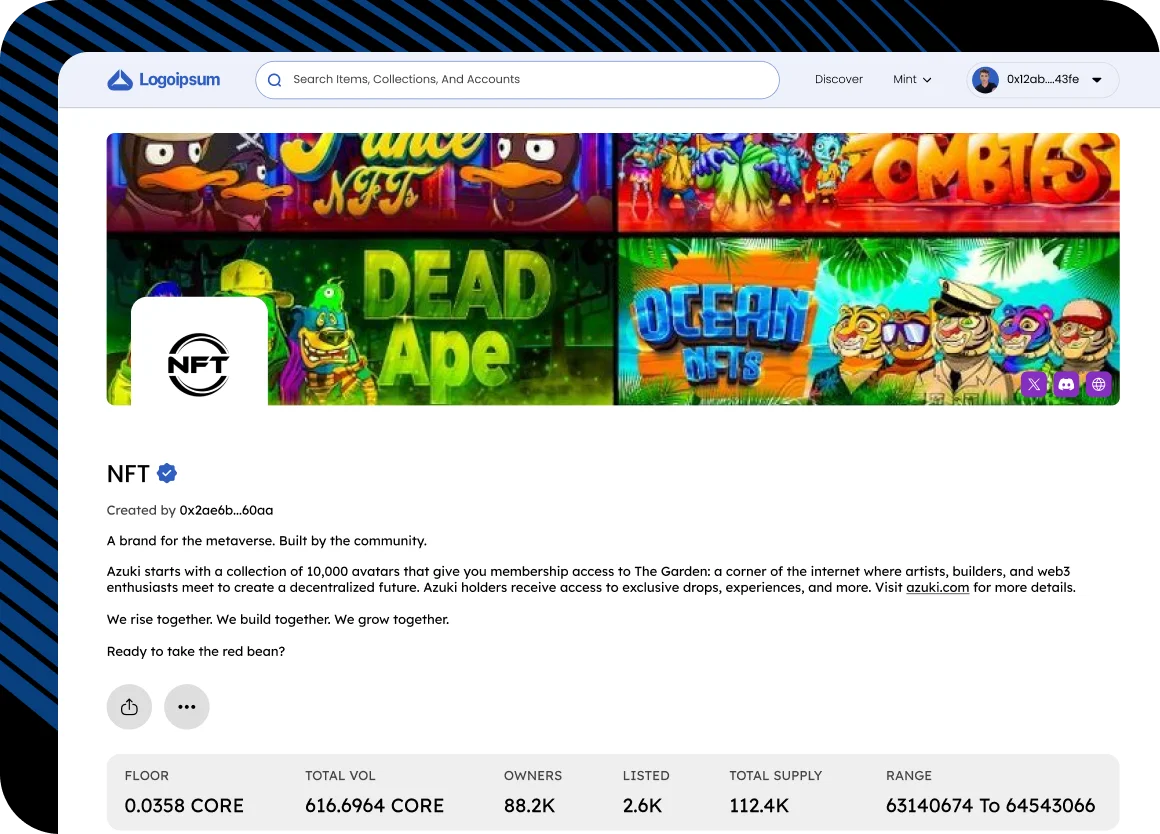Open the X (Twitter) social link
The width and height of the screenshot is (1160, 834).
tap(1034, 384)
